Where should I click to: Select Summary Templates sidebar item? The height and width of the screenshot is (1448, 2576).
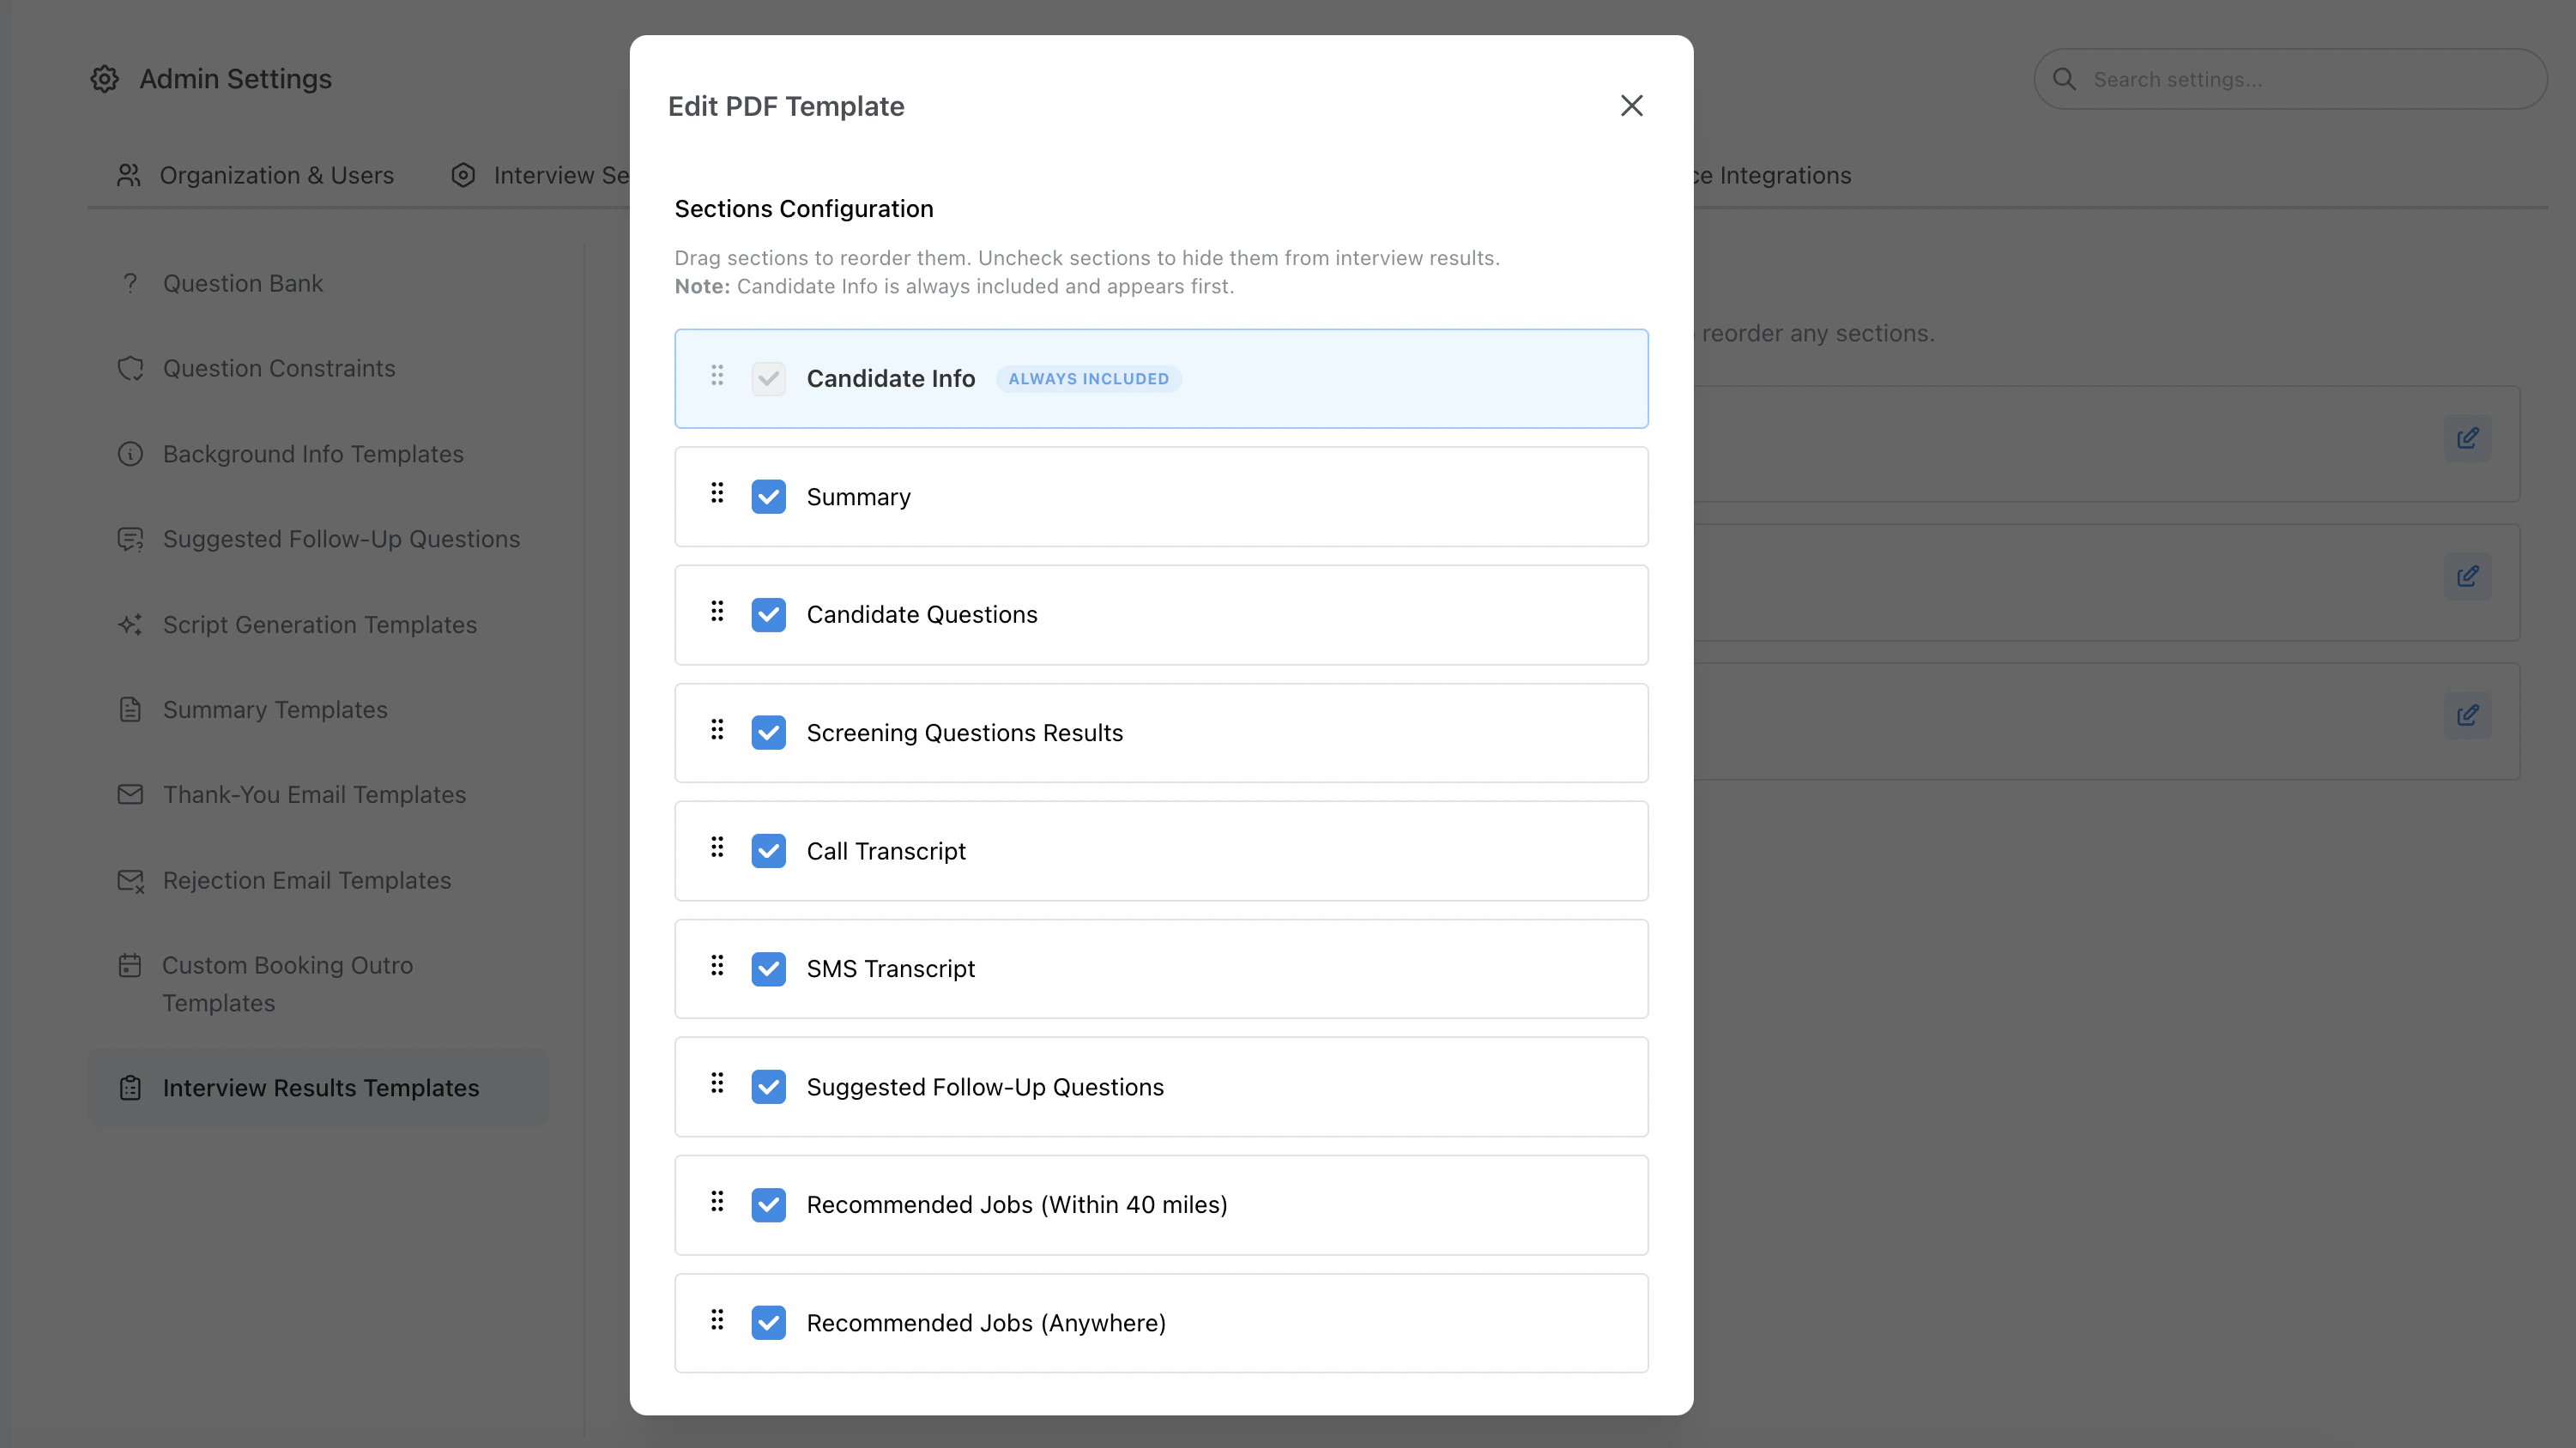coord(275,710)
